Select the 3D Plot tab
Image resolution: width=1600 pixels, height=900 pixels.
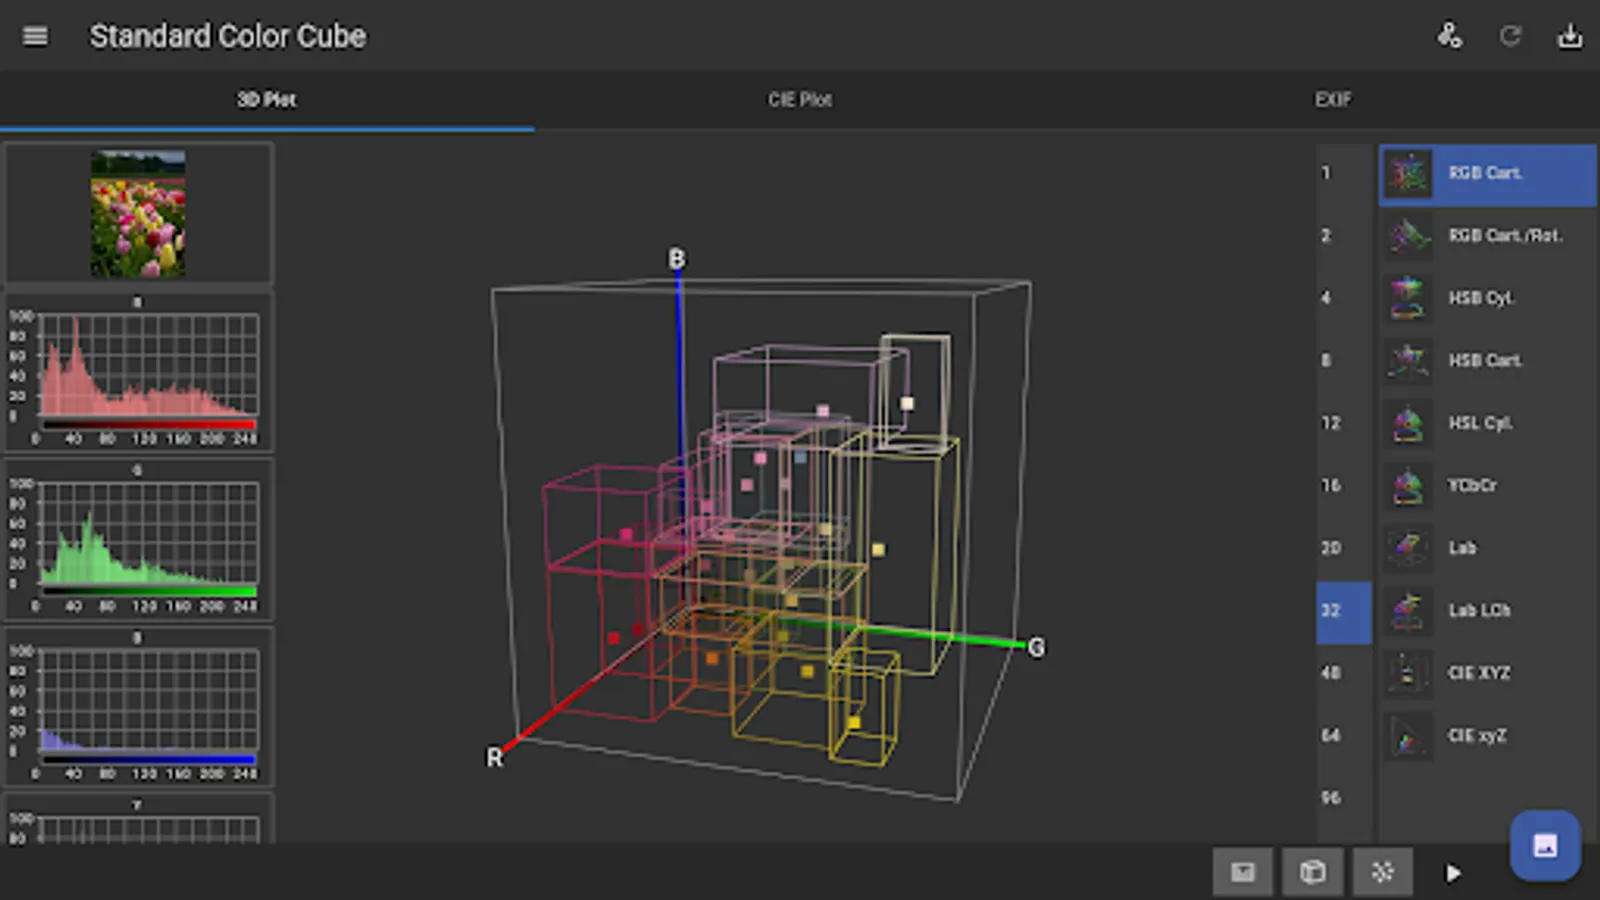tap(266, 100)
